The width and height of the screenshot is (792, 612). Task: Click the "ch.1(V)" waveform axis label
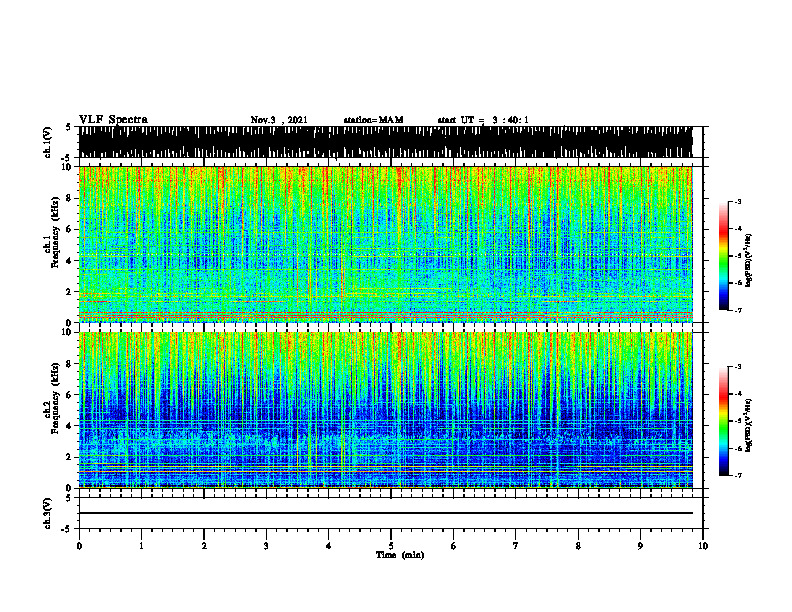[47, 142]
